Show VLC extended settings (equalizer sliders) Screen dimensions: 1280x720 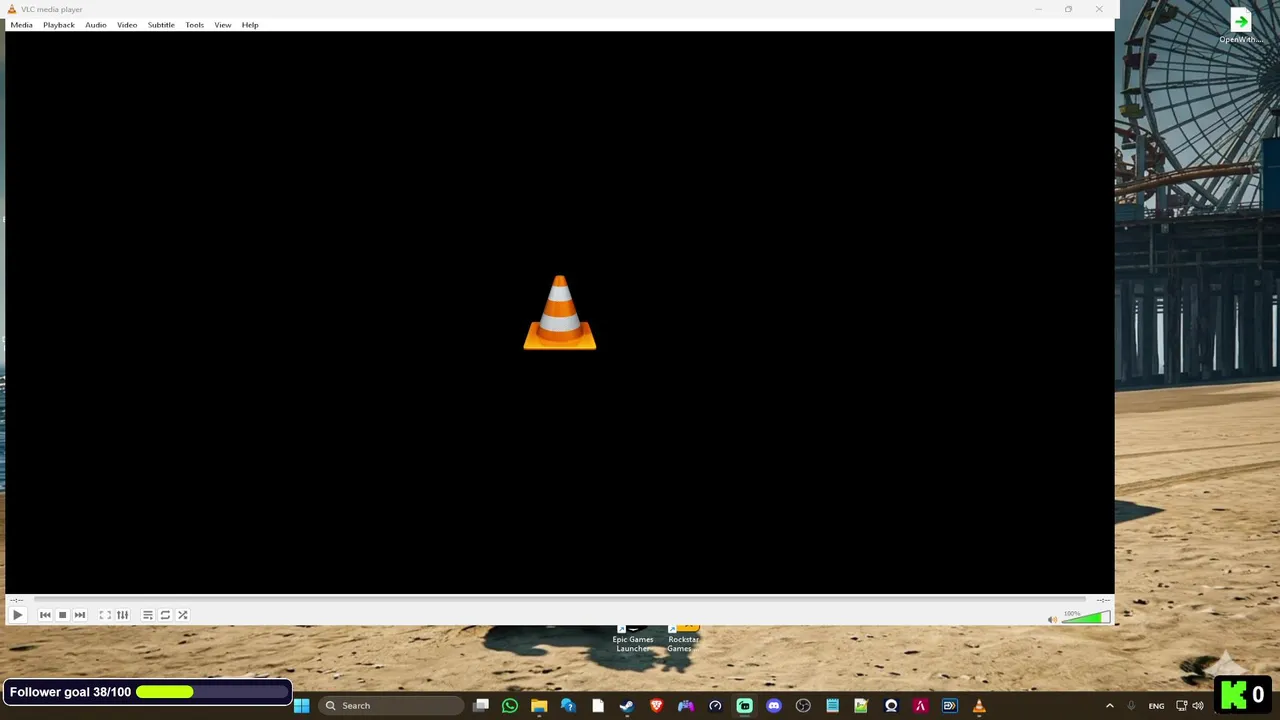coord(123,615)
